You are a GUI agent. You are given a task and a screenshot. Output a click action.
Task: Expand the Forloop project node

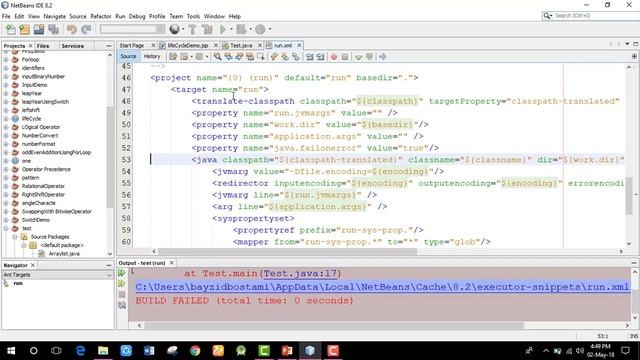pyautogui.click(x=6, y=60)
